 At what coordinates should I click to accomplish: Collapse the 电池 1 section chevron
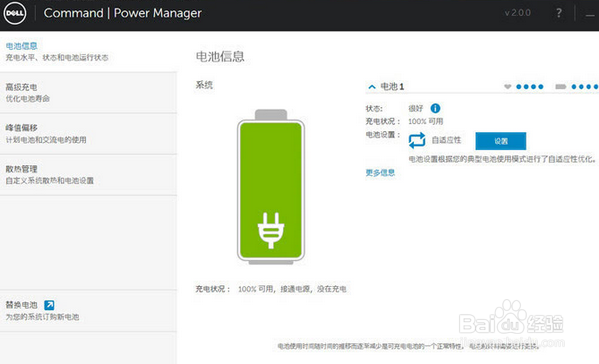tap(372, 87)
